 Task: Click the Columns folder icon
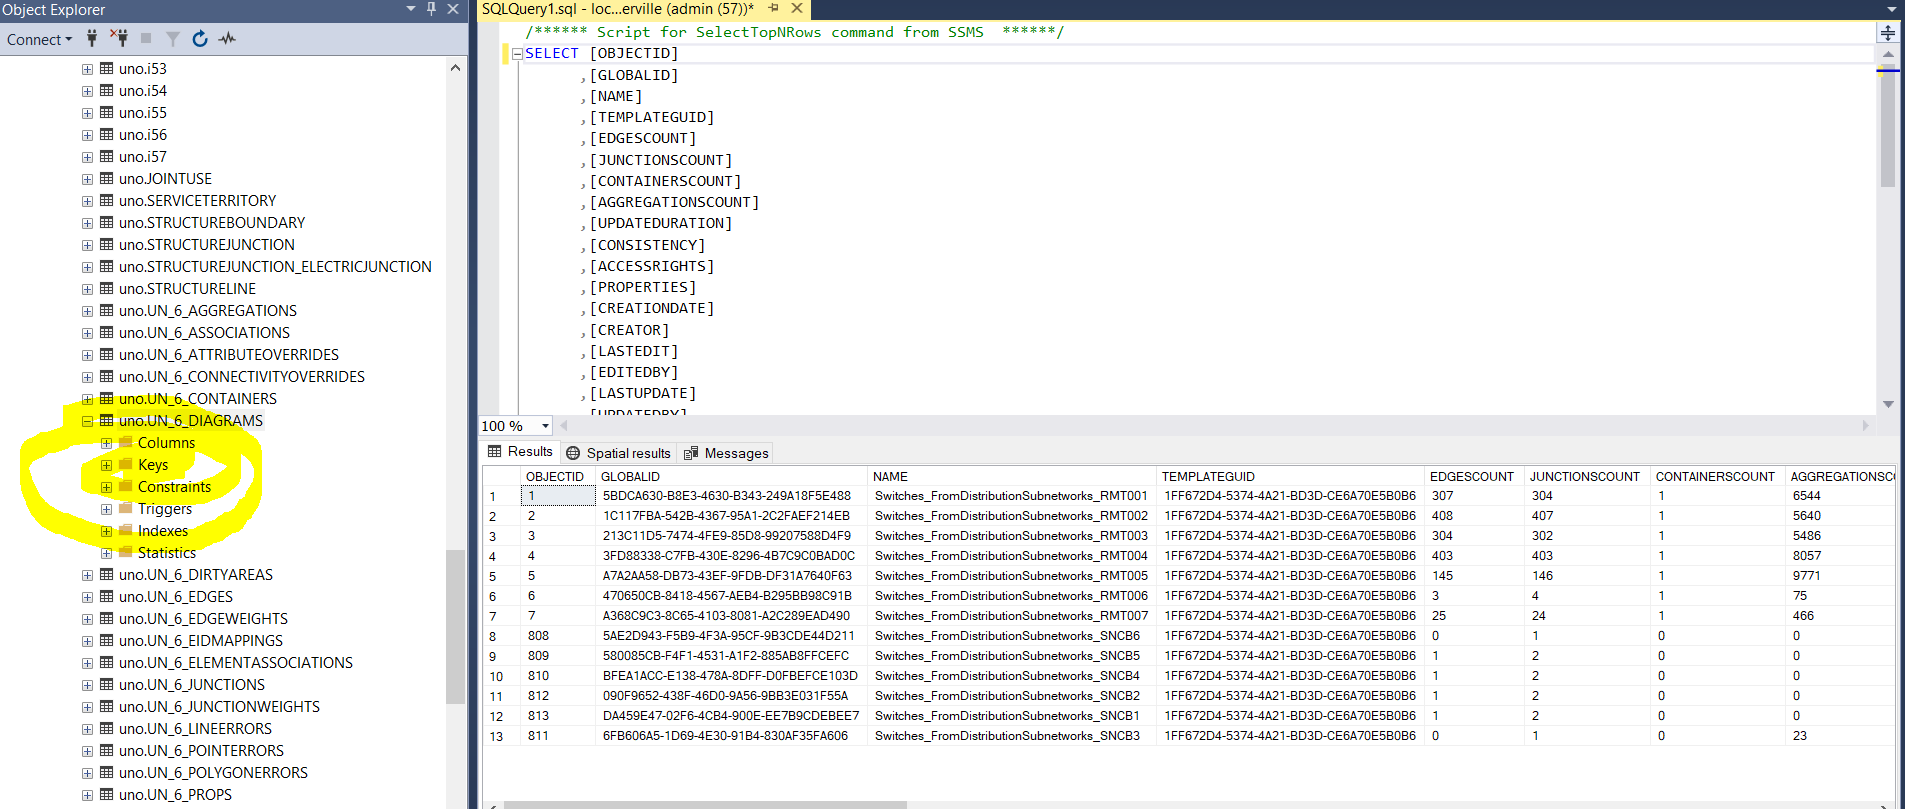tap(126, 442)
